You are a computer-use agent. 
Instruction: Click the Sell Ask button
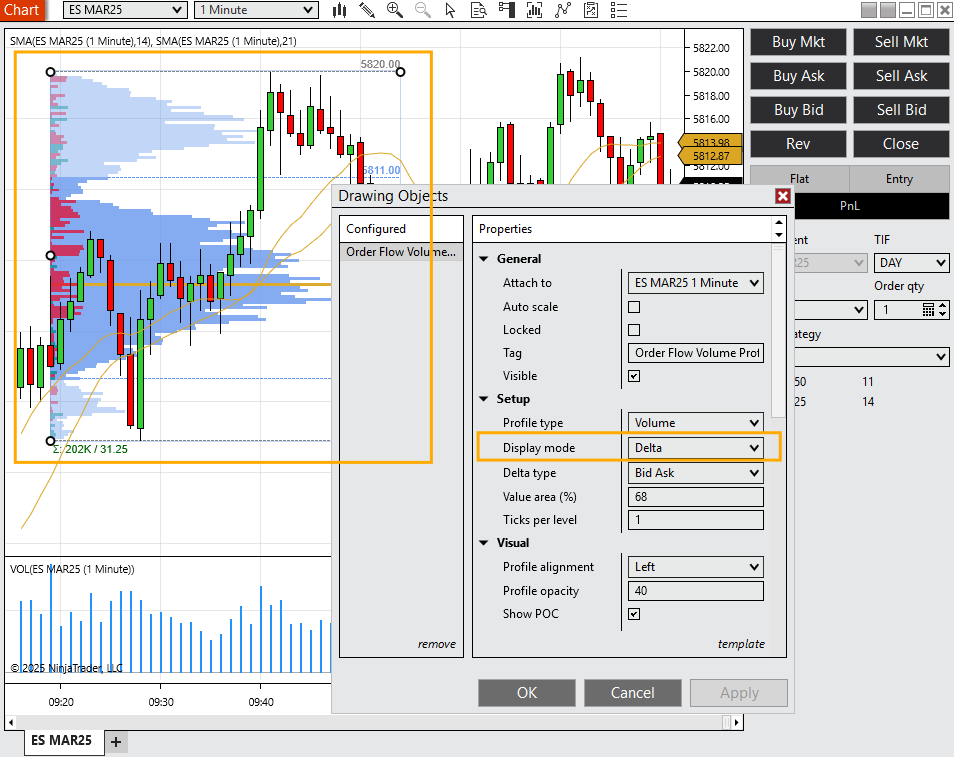point(901,76)
